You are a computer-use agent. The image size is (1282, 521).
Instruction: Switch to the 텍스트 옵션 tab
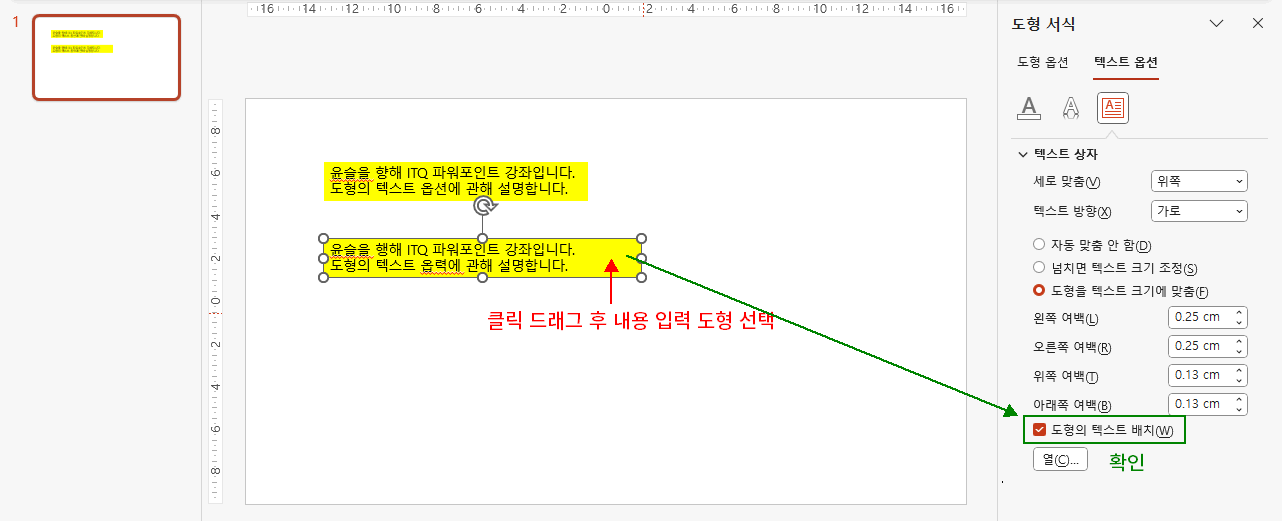point(1126,62)
